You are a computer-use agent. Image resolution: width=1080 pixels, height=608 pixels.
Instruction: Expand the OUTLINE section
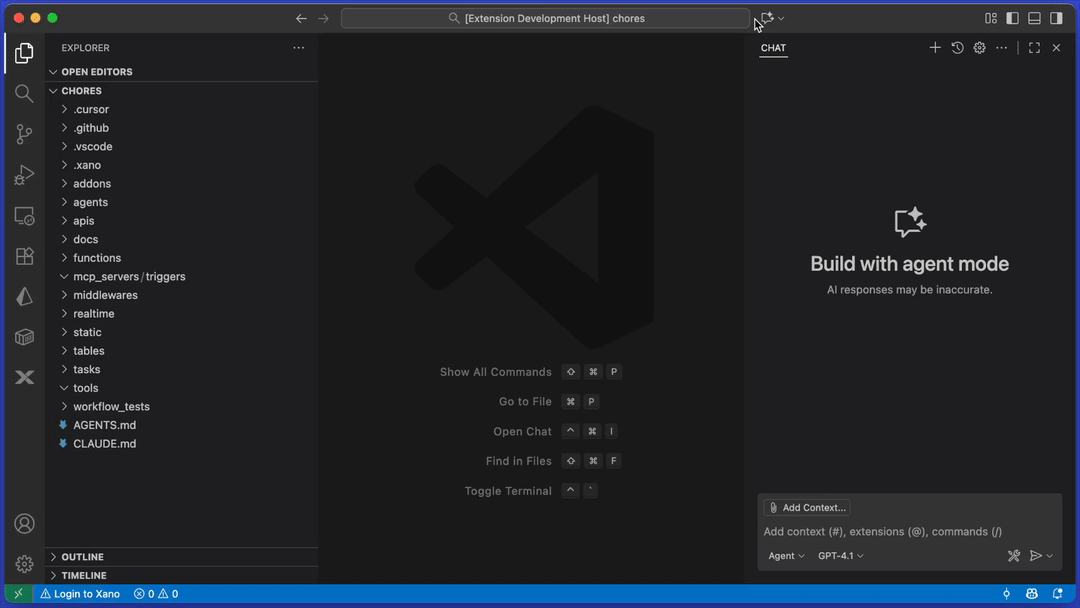pyautogui.click(x=182, y=556)
